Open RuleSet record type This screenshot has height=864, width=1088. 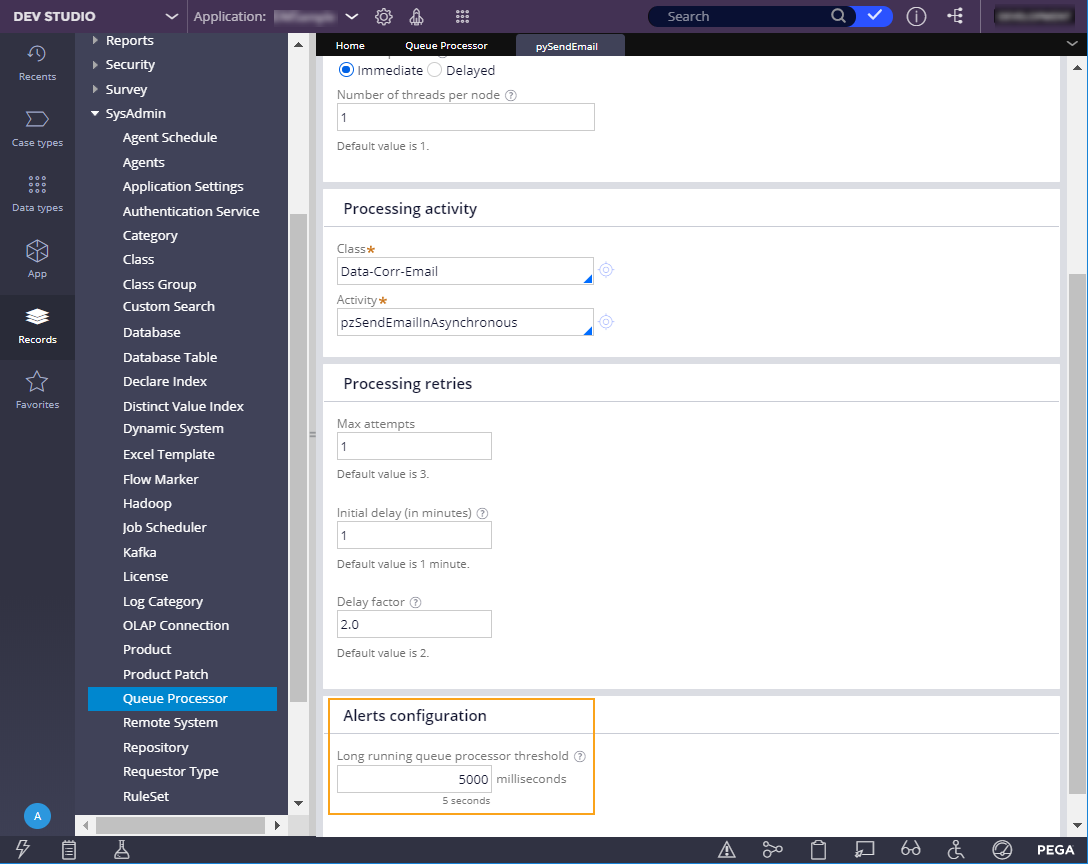click(146, 796)
